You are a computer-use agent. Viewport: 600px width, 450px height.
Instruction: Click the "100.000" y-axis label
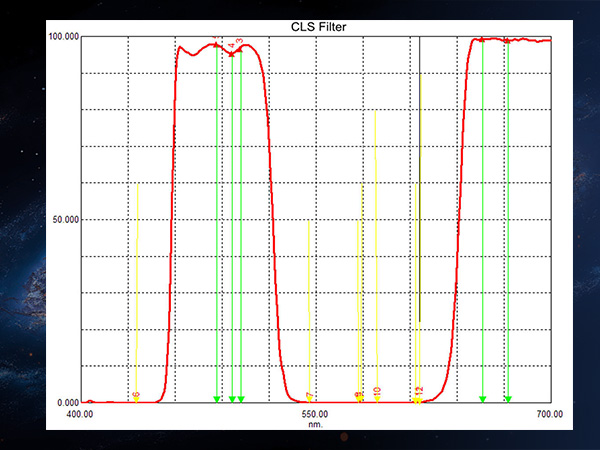[64, 37]
